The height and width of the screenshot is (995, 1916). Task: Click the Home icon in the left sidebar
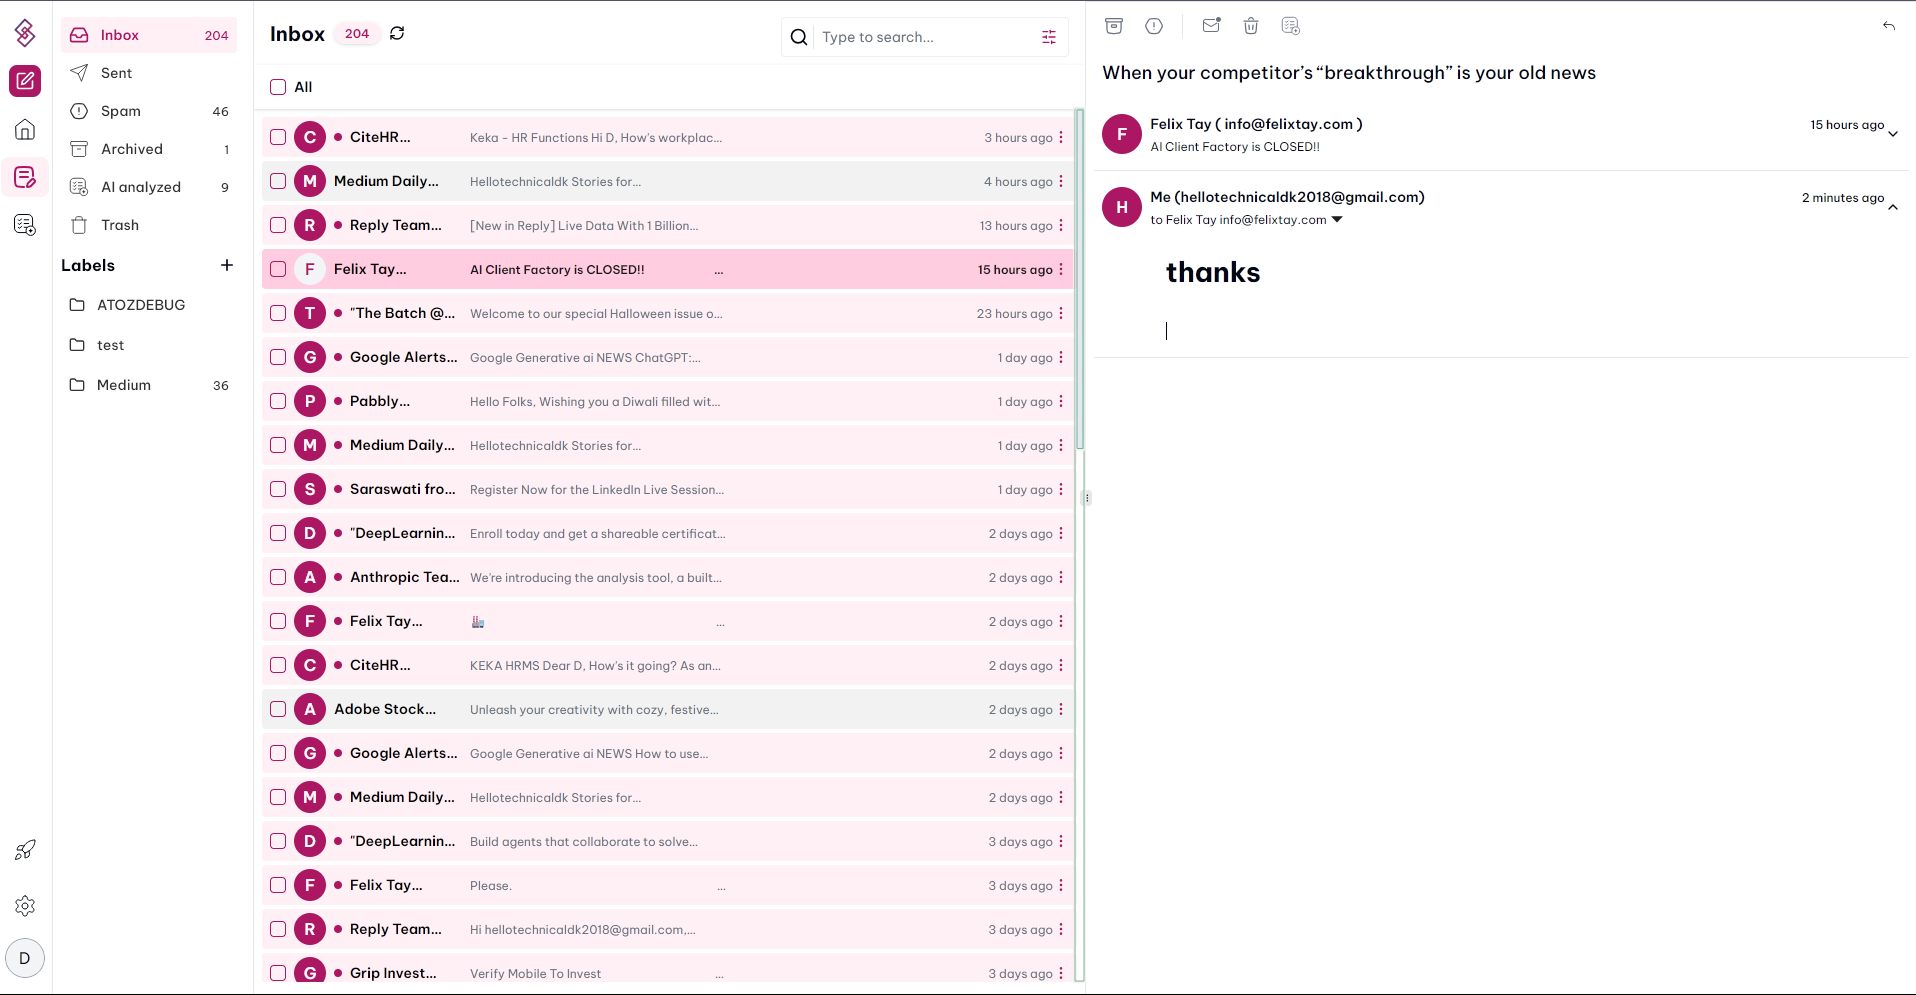coord(25,129)
